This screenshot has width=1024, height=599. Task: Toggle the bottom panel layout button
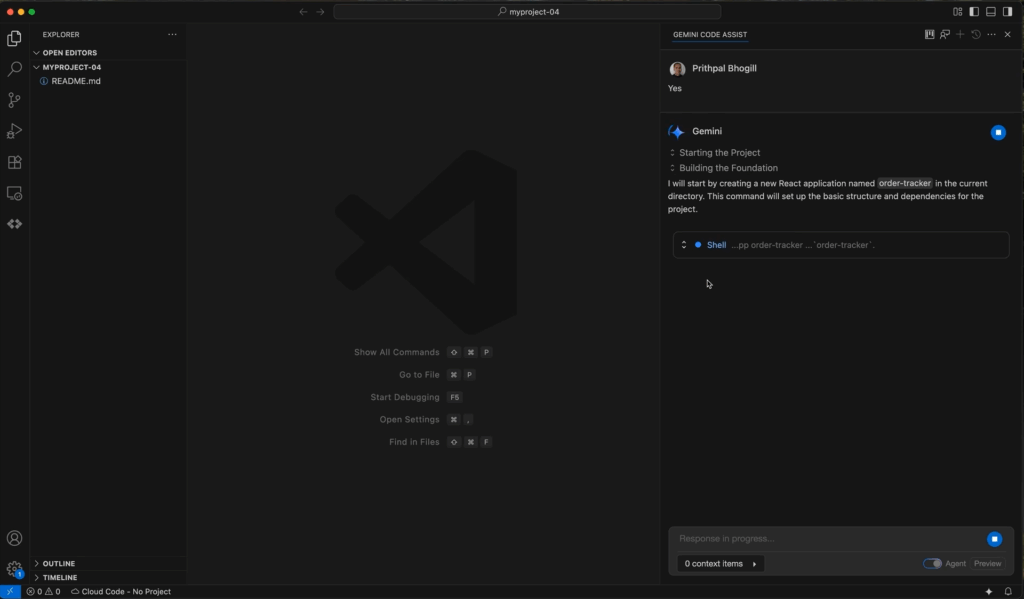(991, 12)
